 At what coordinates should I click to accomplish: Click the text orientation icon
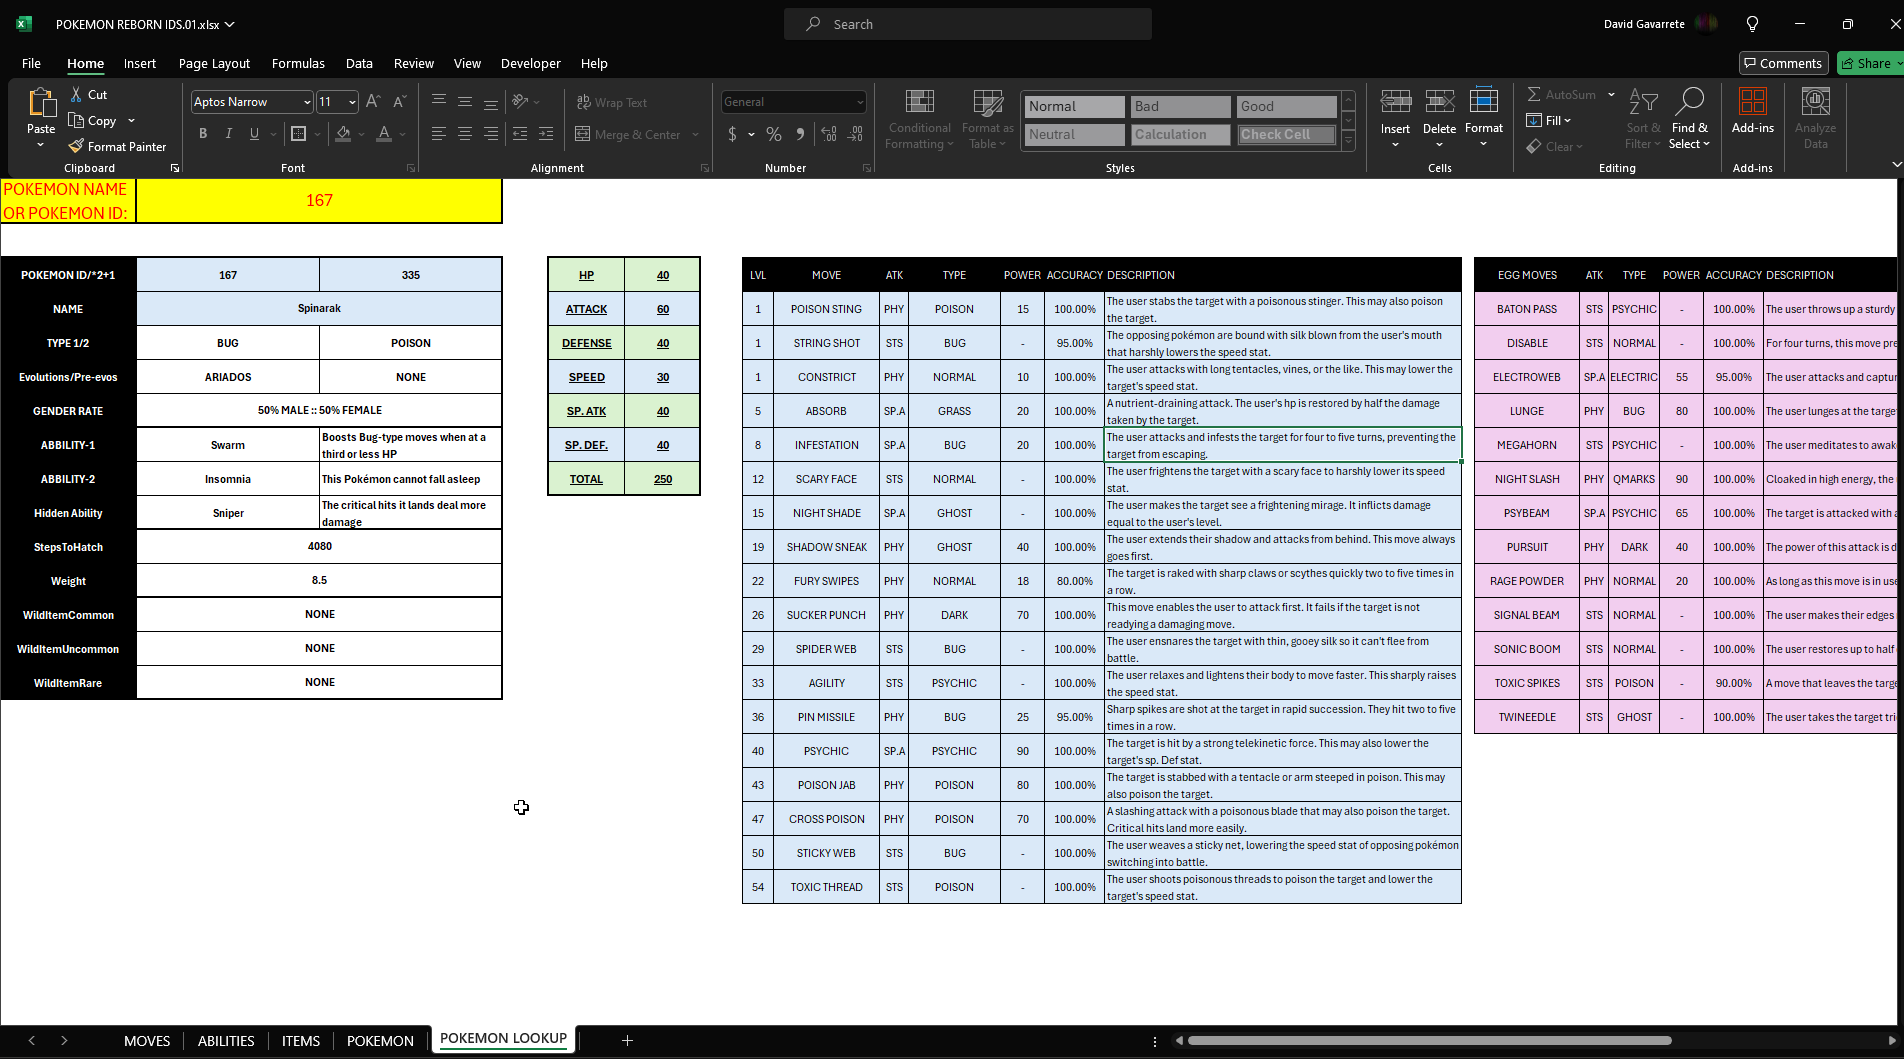tap(520, 102)
